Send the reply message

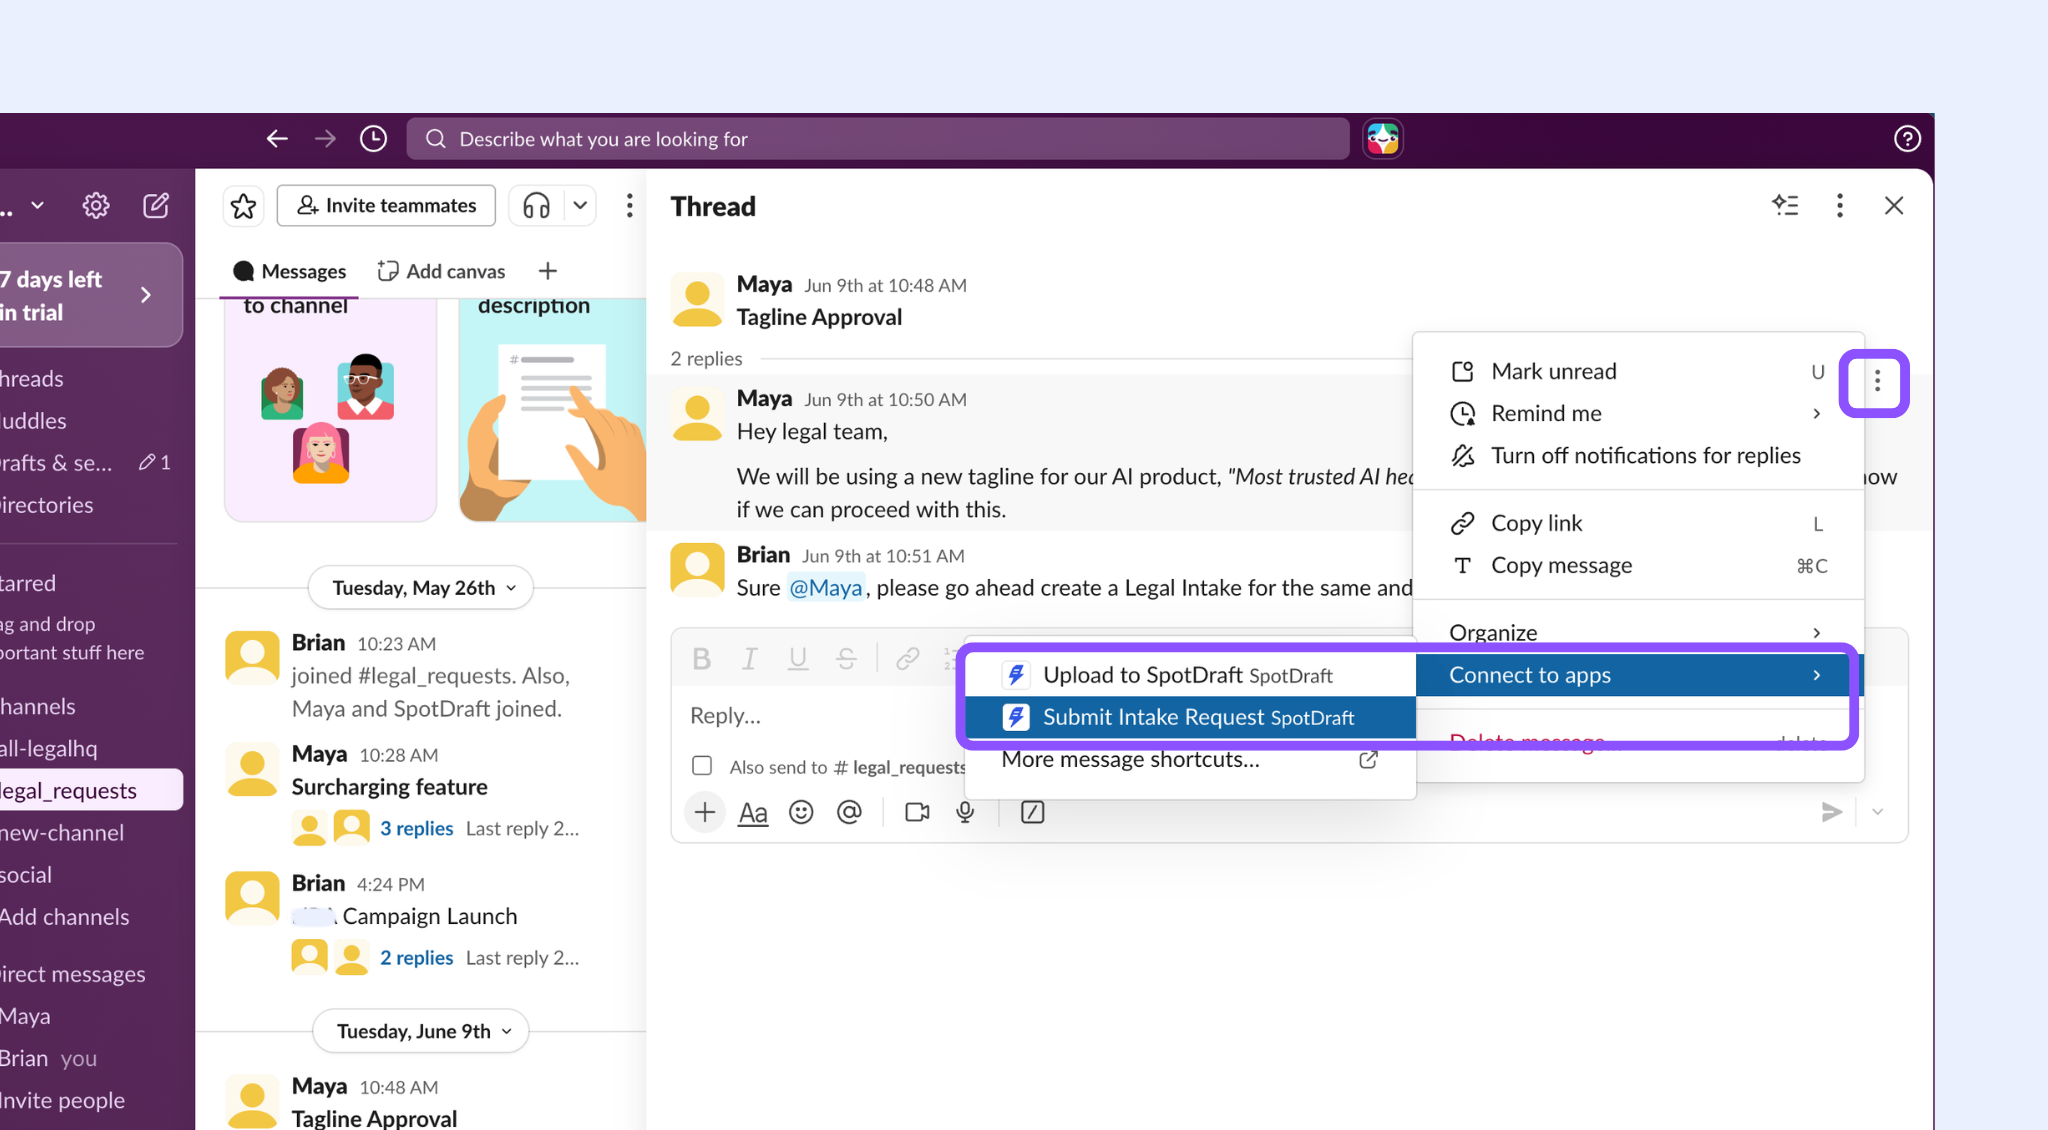[x=1831, y=813]
